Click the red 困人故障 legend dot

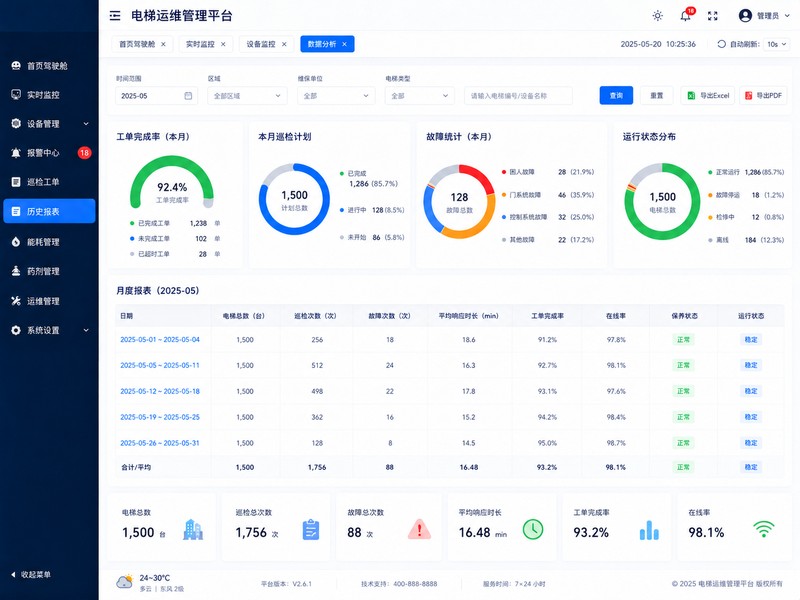click(504, 172)
